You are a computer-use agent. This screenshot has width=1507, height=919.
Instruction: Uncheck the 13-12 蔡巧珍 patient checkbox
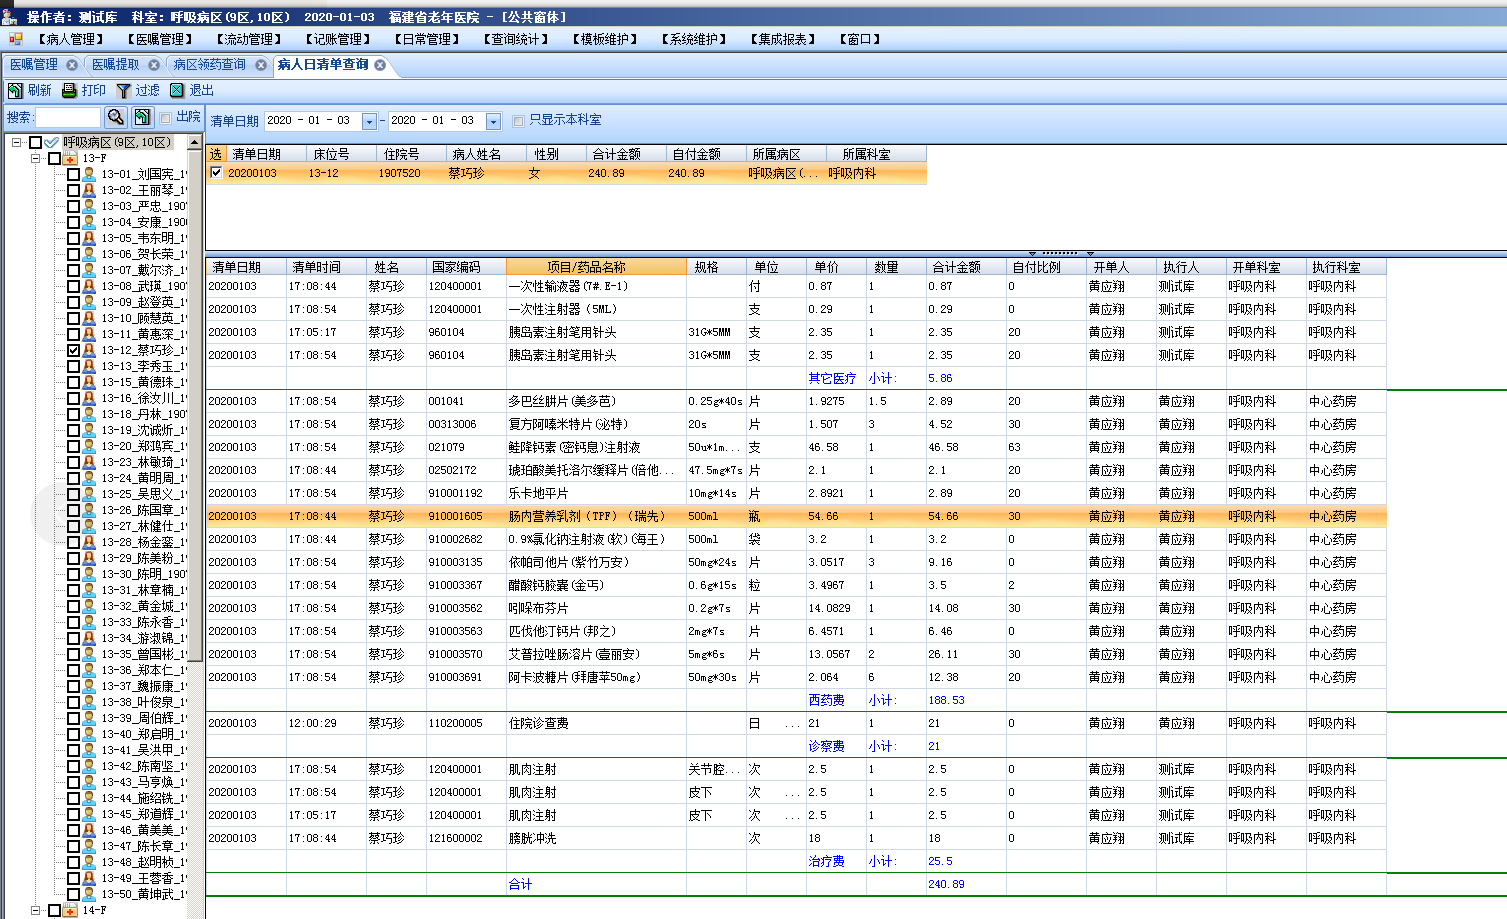tap(73, 350)
